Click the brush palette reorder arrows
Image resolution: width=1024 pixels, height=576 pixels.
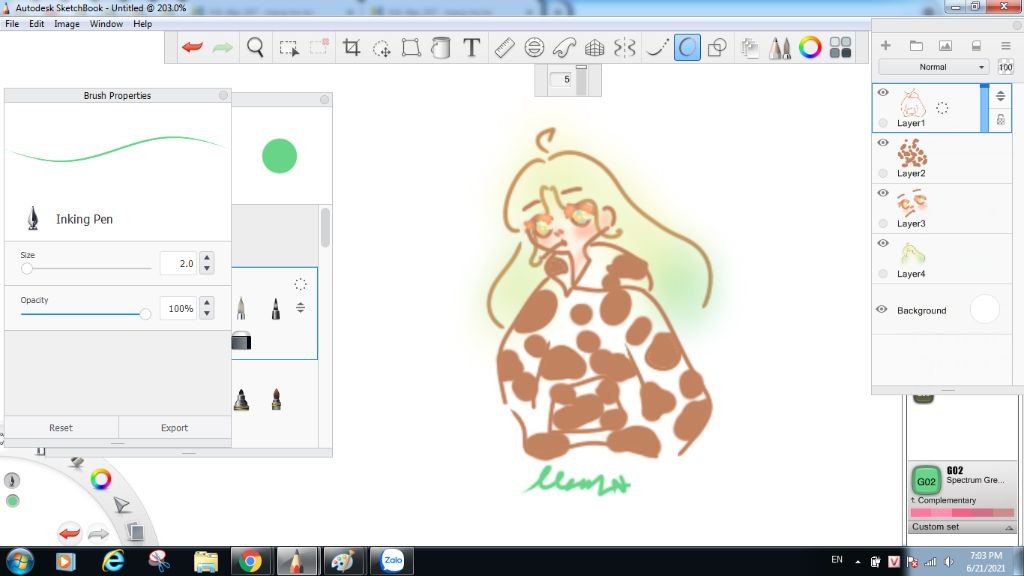tap(300, 308)
